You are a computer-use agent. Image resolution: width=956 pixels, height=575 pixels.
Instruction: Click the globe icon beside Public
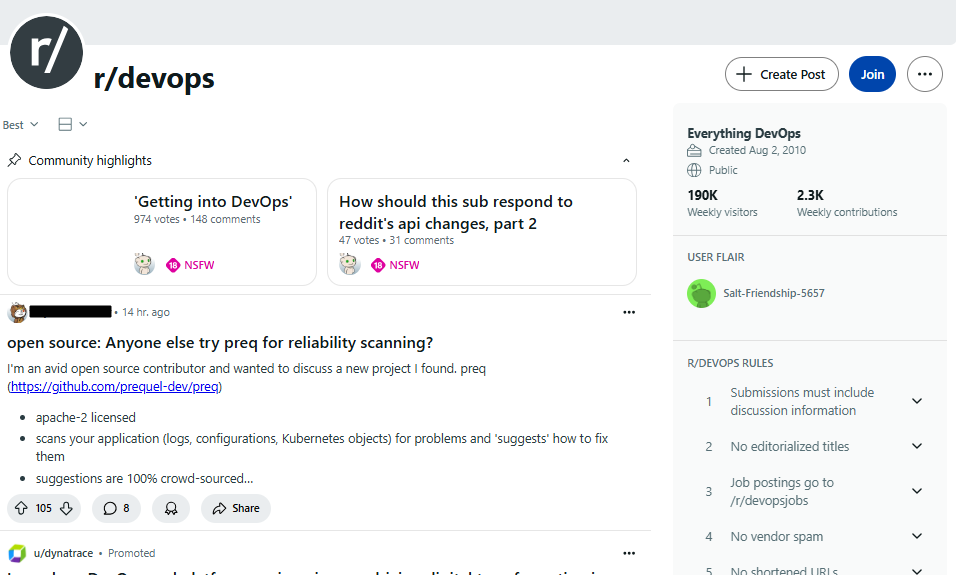[x=694, y=170]
